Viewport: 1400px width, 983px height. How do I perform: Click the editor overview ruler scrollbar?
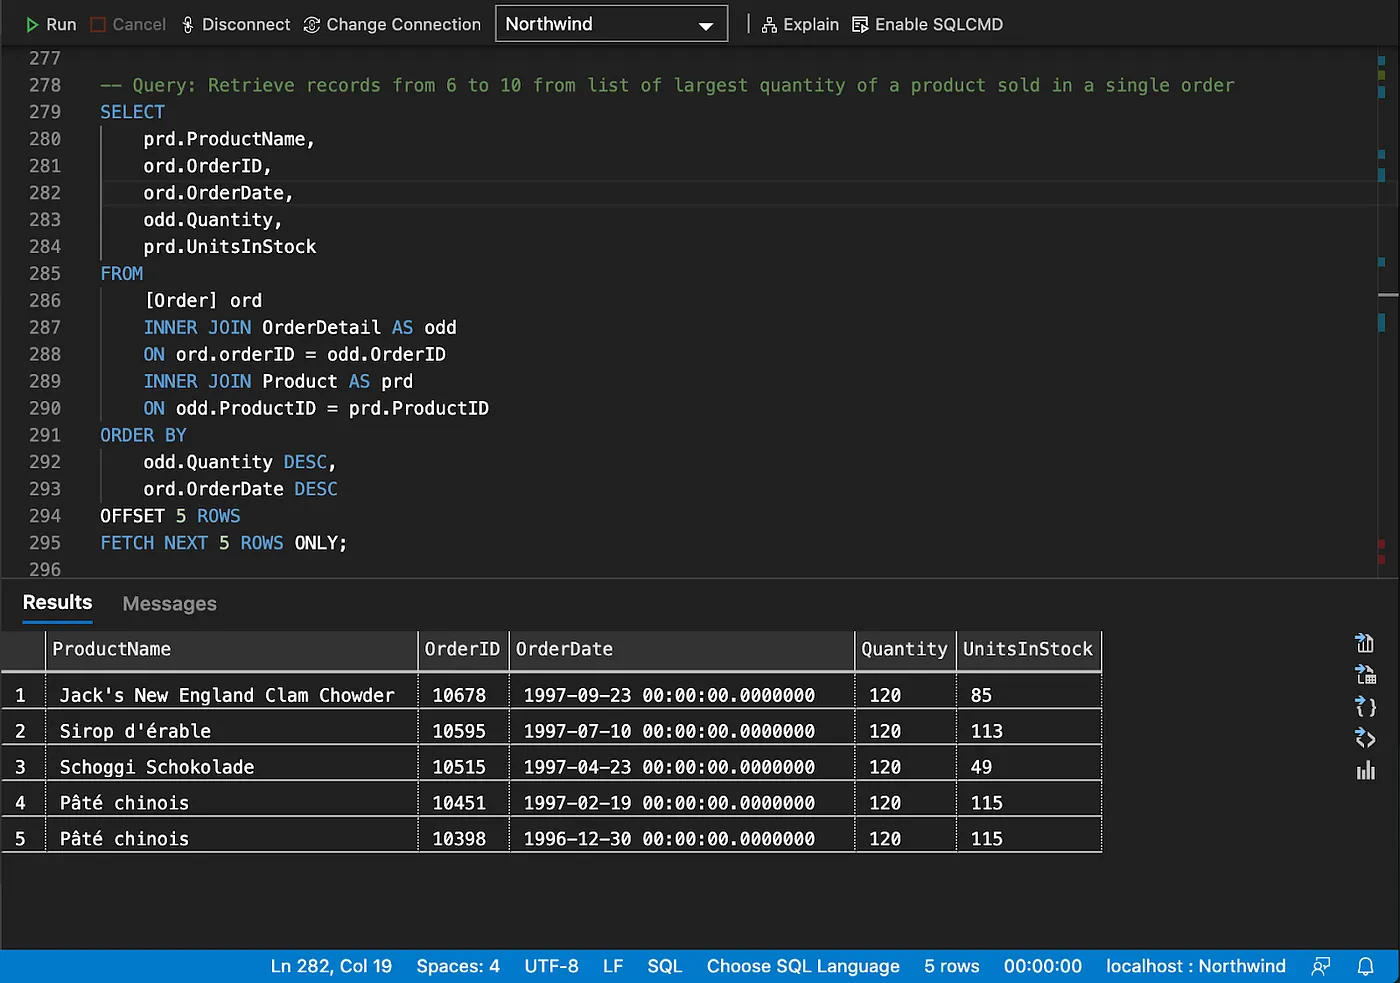[1386, 311]
